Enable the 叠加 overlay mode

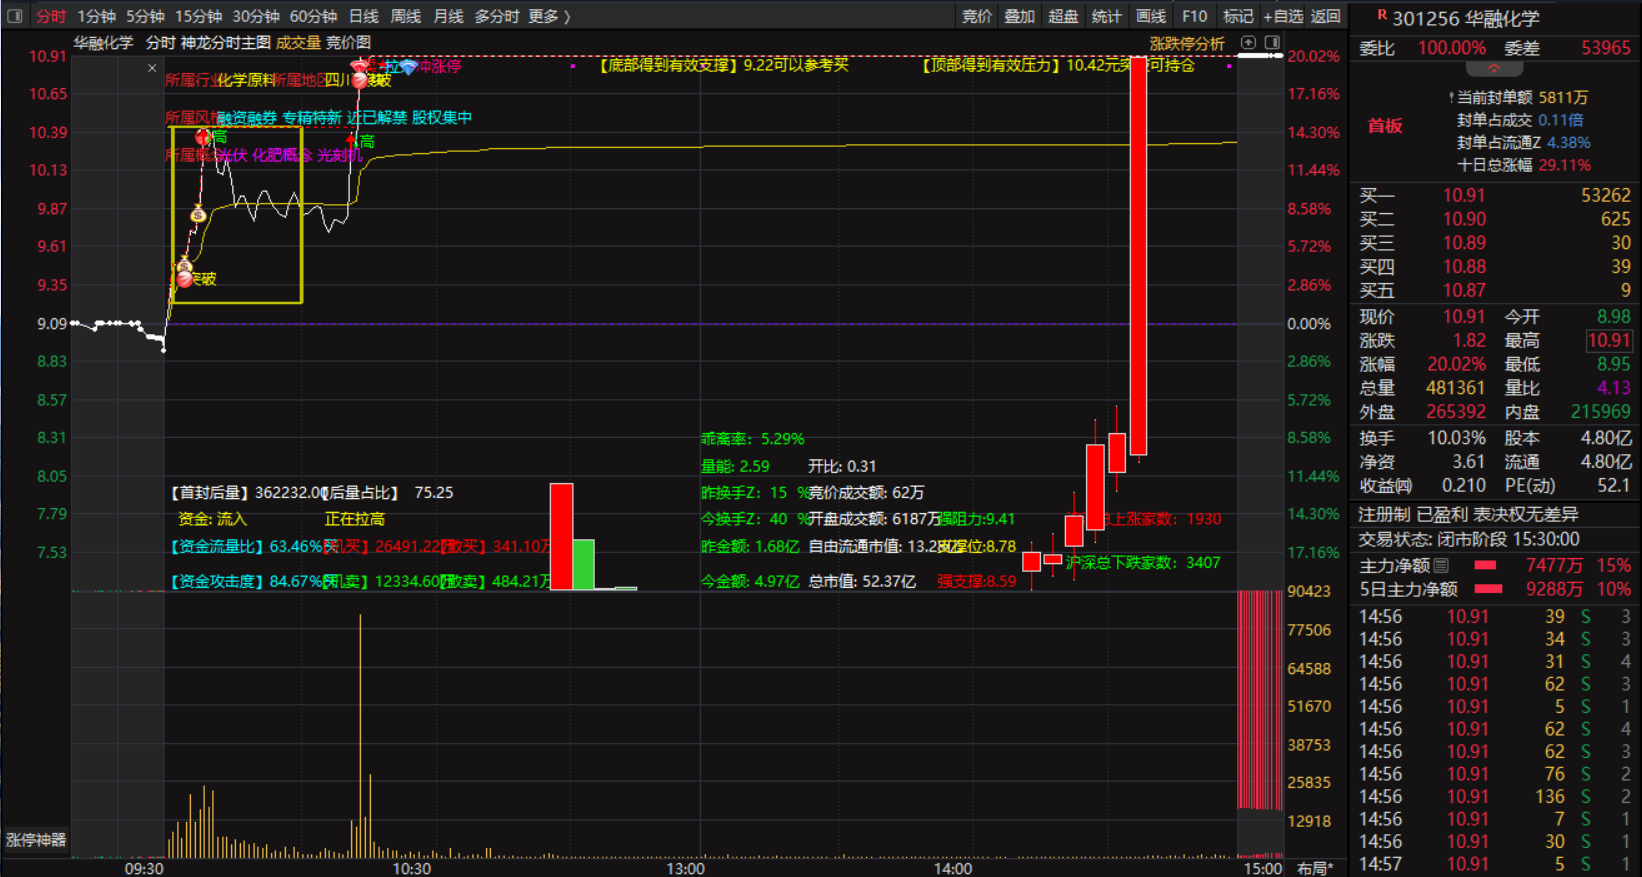pyautogui.click(x=1019, y=16)
